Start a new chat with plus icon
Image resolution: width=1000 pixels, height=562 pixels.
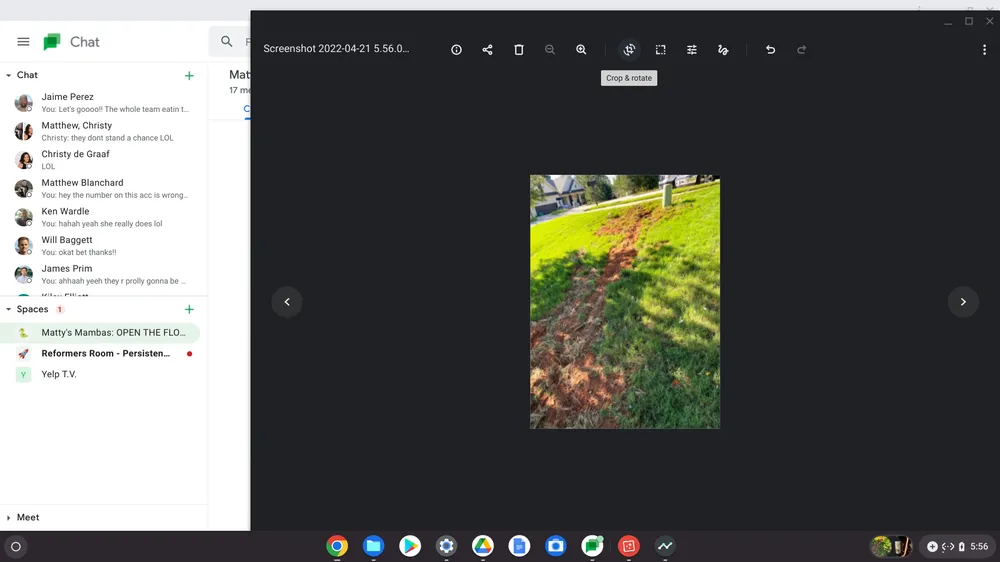189,76
